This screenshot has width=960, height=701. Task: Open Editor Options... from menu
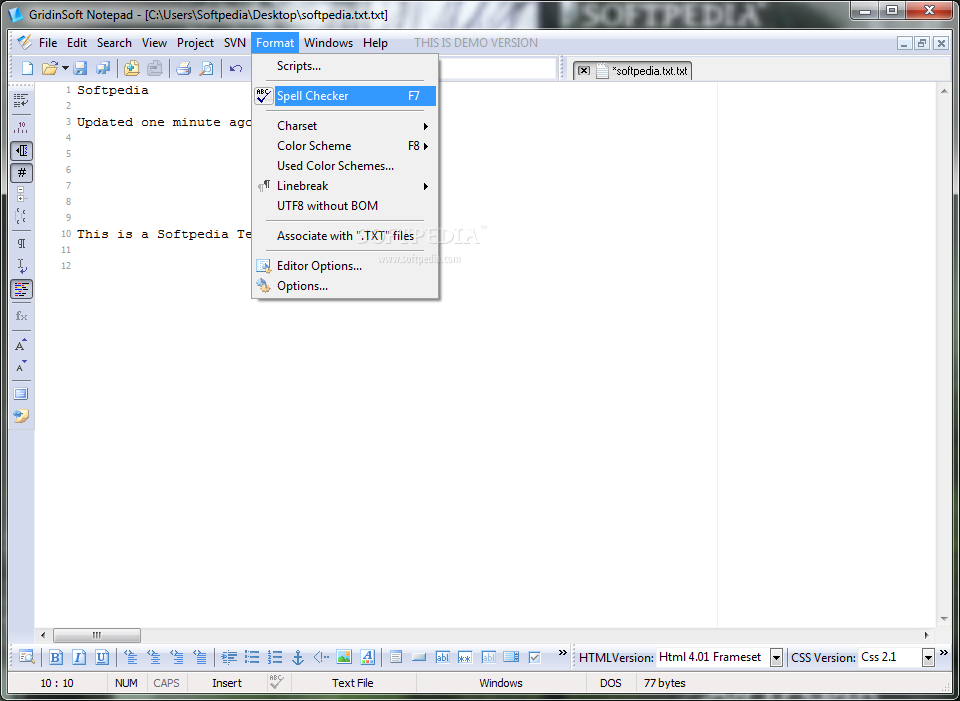point(345,266)
